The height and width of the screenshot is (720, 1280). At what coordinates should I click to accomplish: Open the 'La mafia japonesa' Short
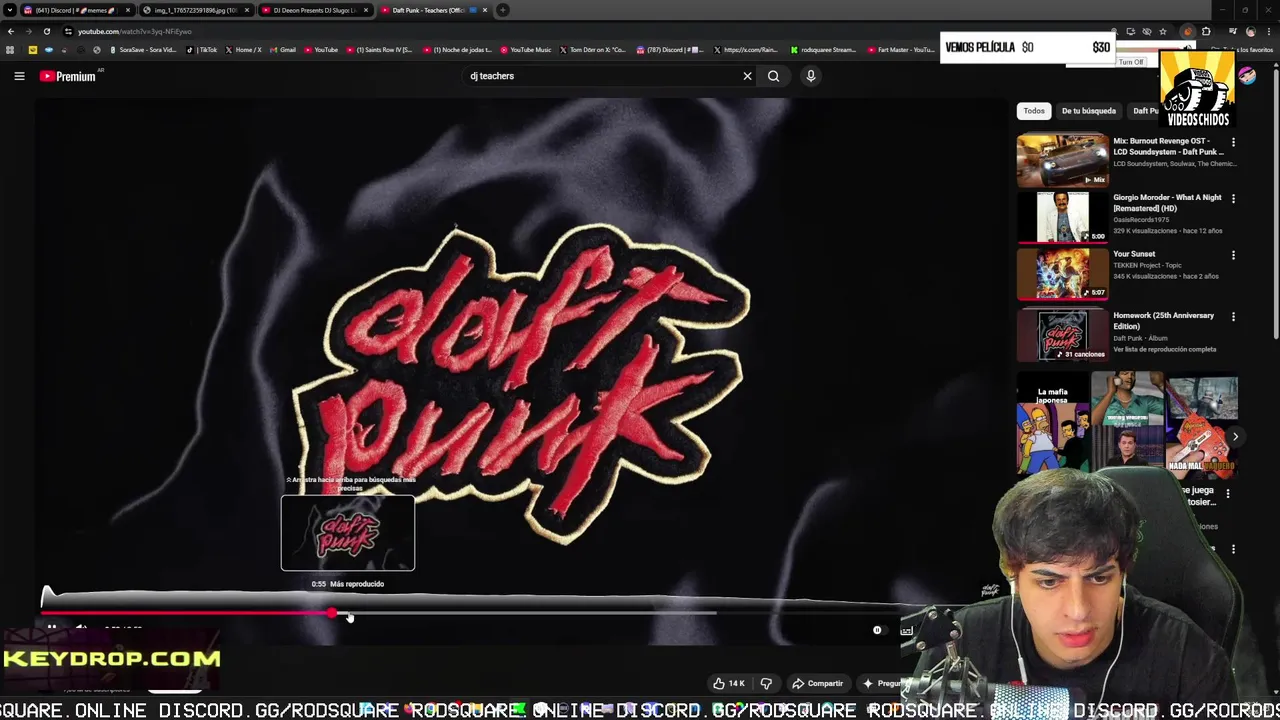click(1052, 425)
